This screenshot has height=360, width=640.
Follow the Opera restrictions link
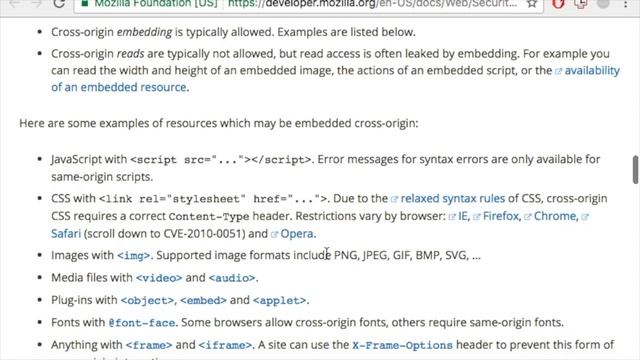297,234
